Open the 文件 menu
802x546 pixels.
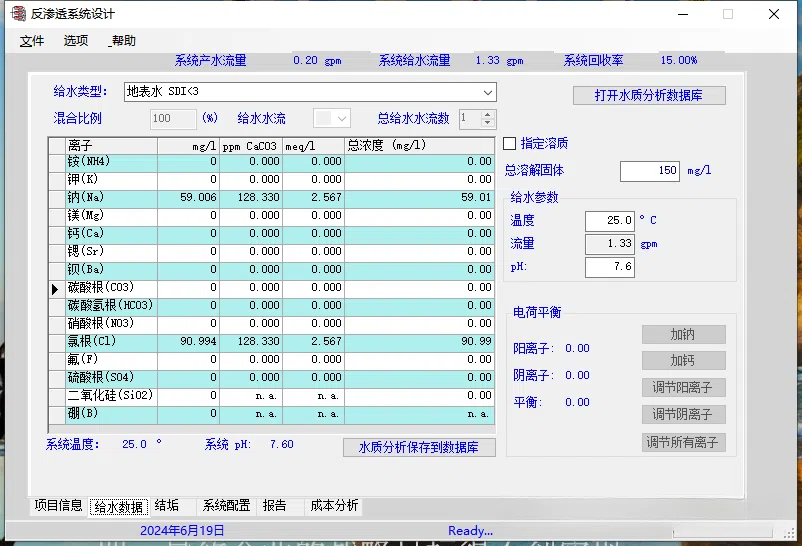(x=32, y=41)
